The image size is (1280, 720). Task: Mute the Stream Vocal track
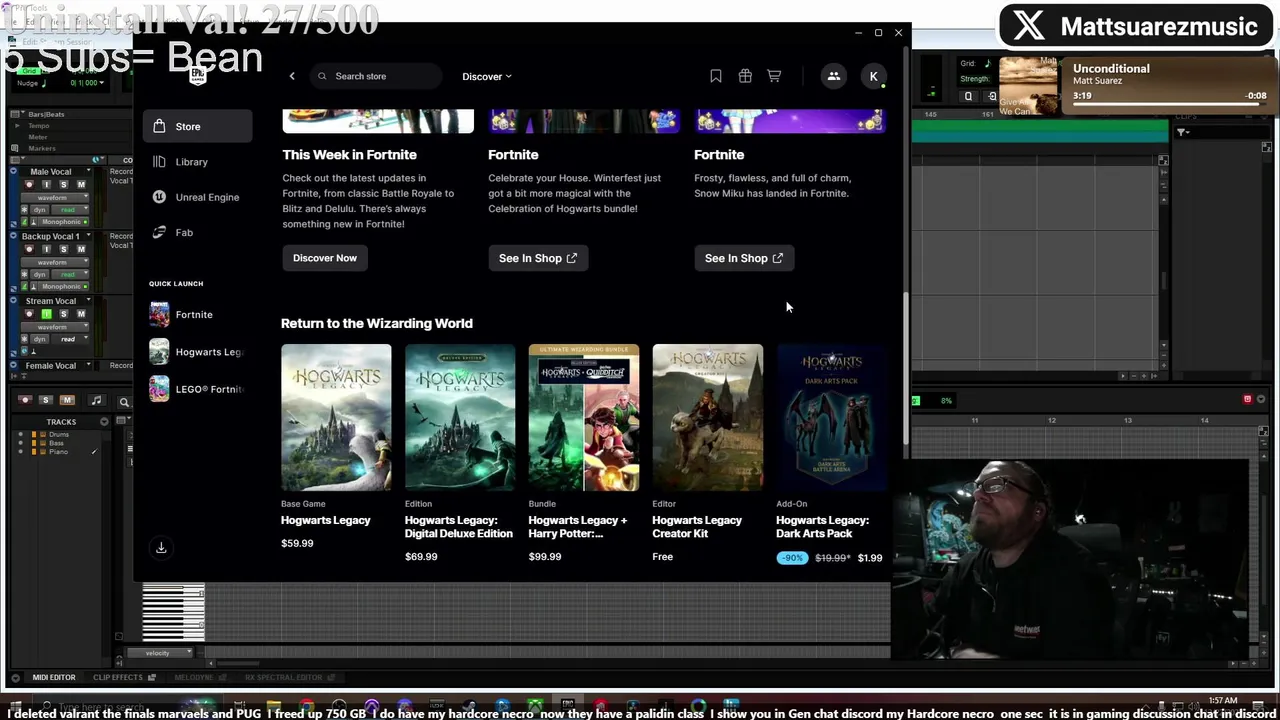tap(81, 314)
